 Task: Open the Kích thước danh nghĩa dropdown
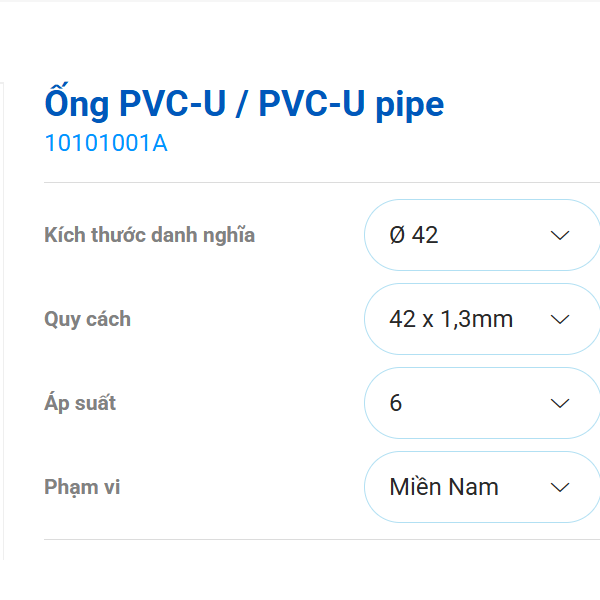click(x=482, y=235)
